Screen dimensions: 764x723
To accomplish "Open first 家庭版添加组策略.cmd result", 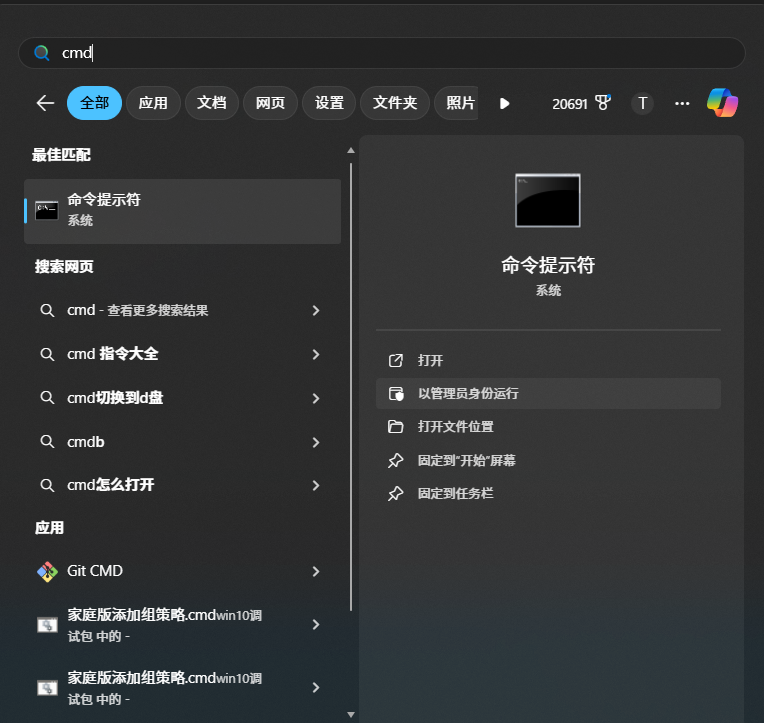I will [182, 625].
